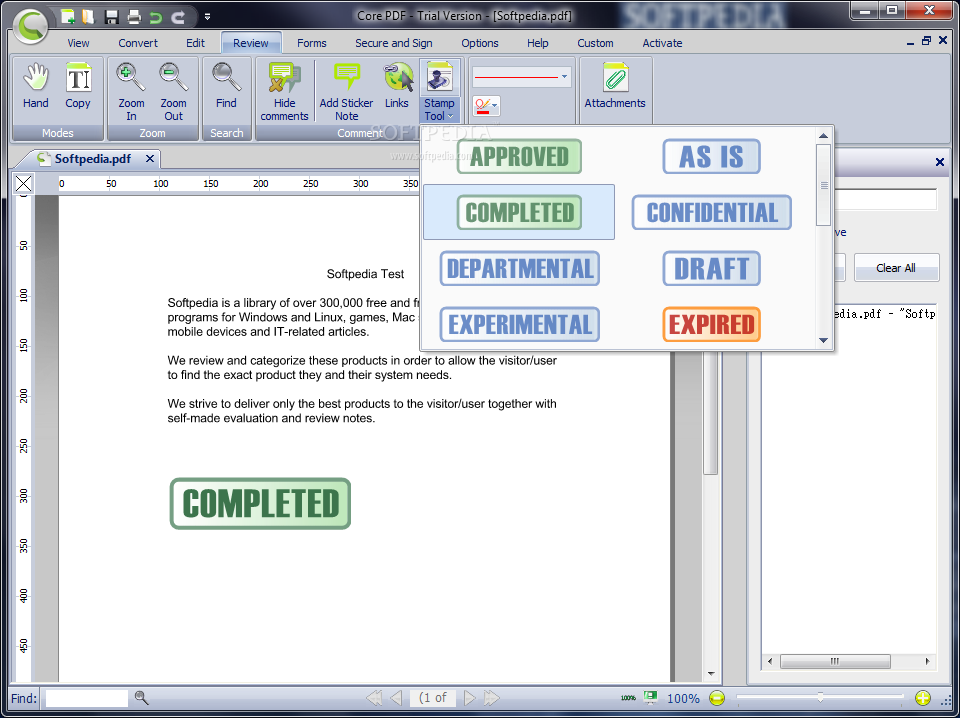Screen dimensions: 960x718
Task: Select the Copy text tool
Action: (78, 86)
